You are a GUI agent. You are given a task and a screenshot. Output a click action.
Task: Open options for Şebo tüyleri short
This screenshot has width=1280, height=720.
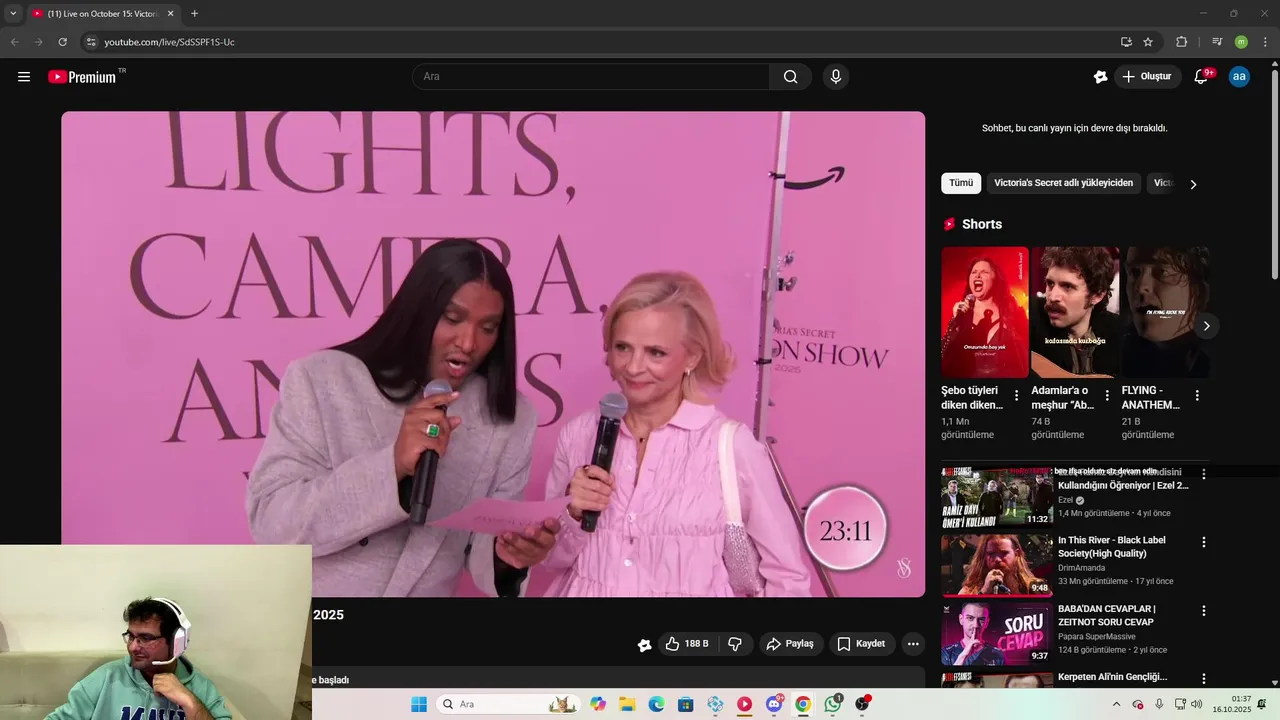pyautogui.click(x=1017, y=396)
